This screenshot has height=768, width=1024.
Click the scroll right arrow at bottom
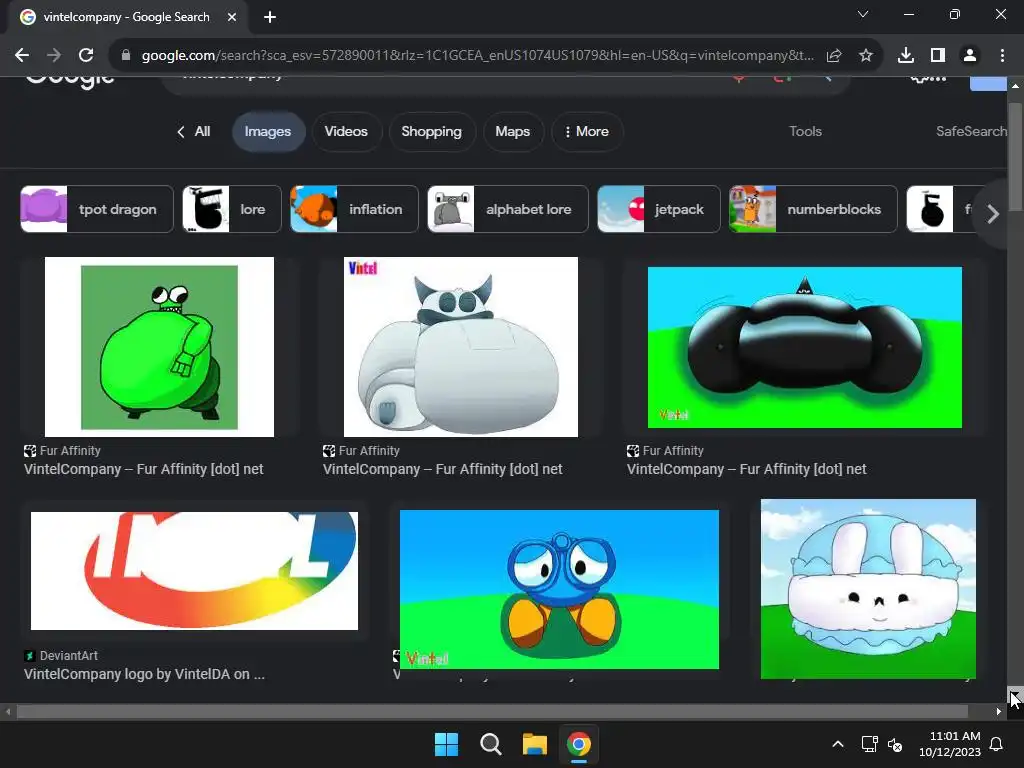click(x=999, y=712)
